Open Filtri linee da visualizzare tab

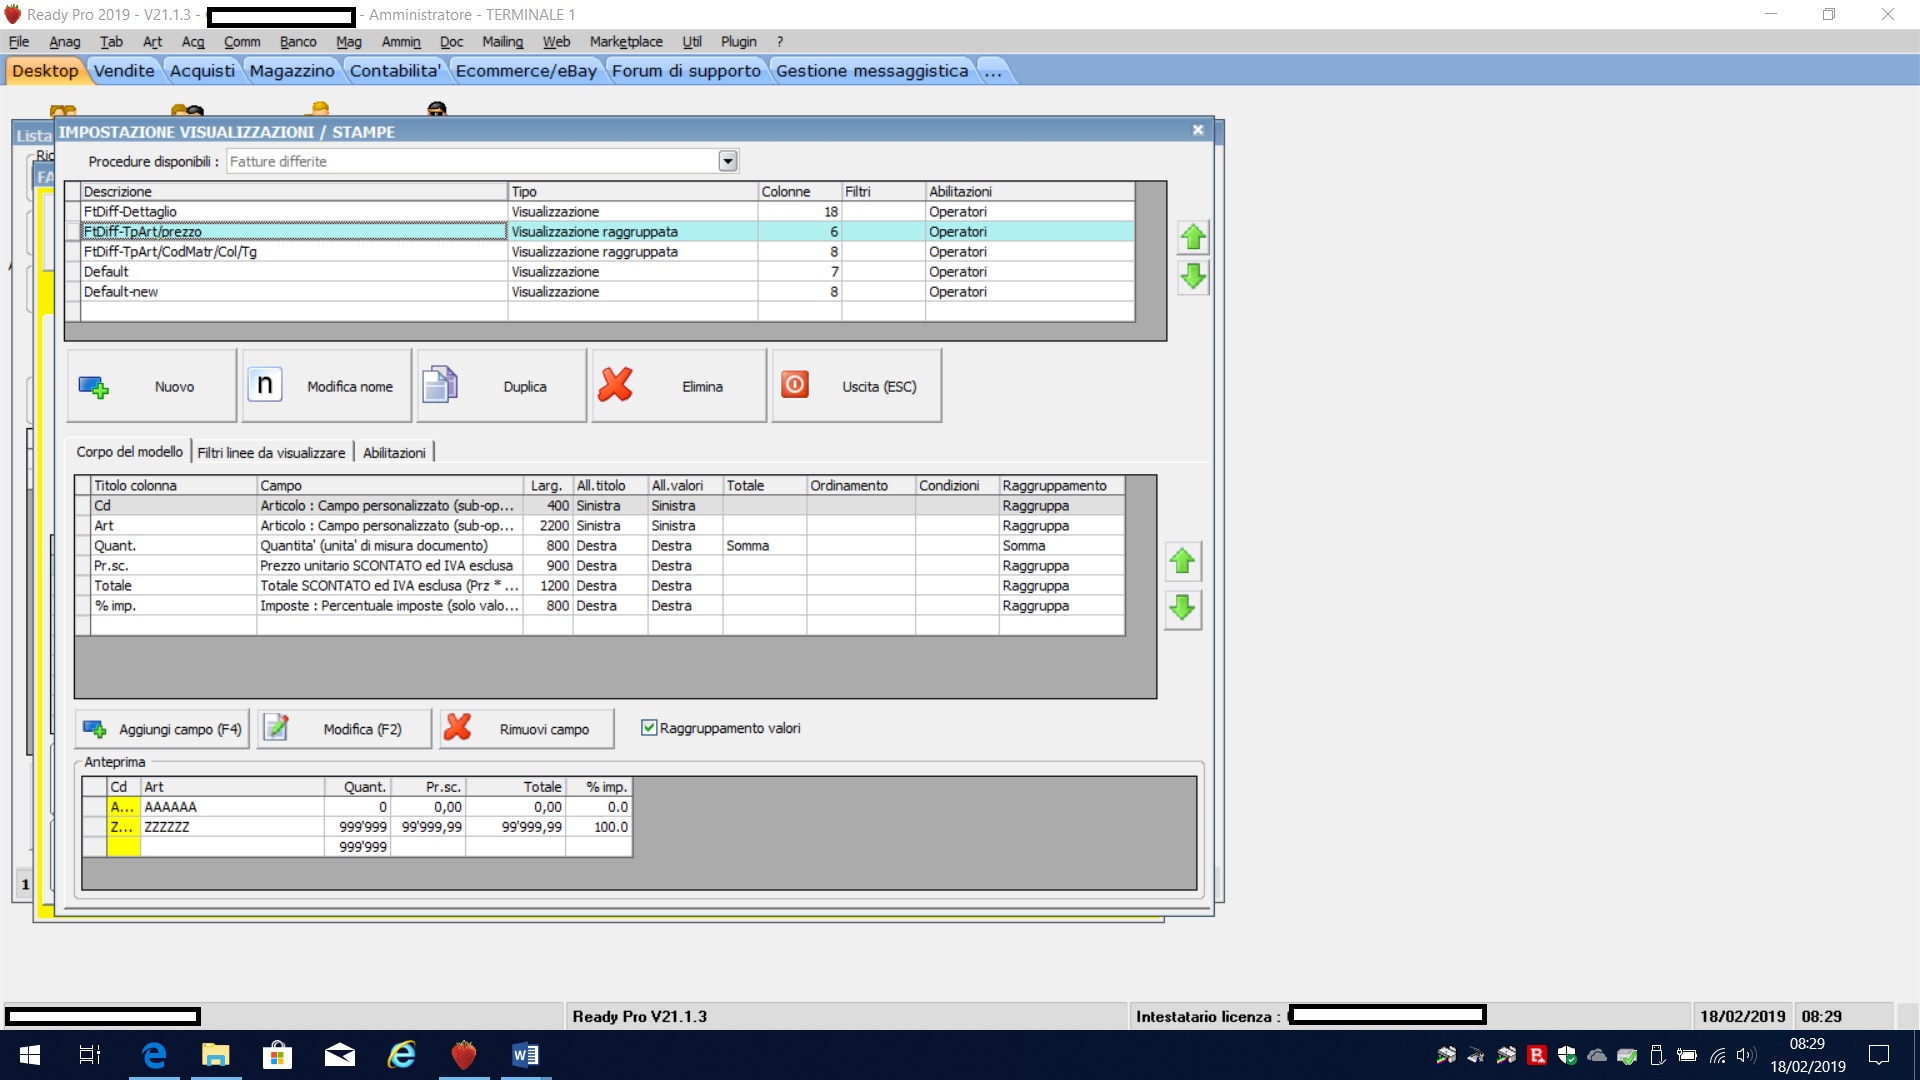[271, 453]
